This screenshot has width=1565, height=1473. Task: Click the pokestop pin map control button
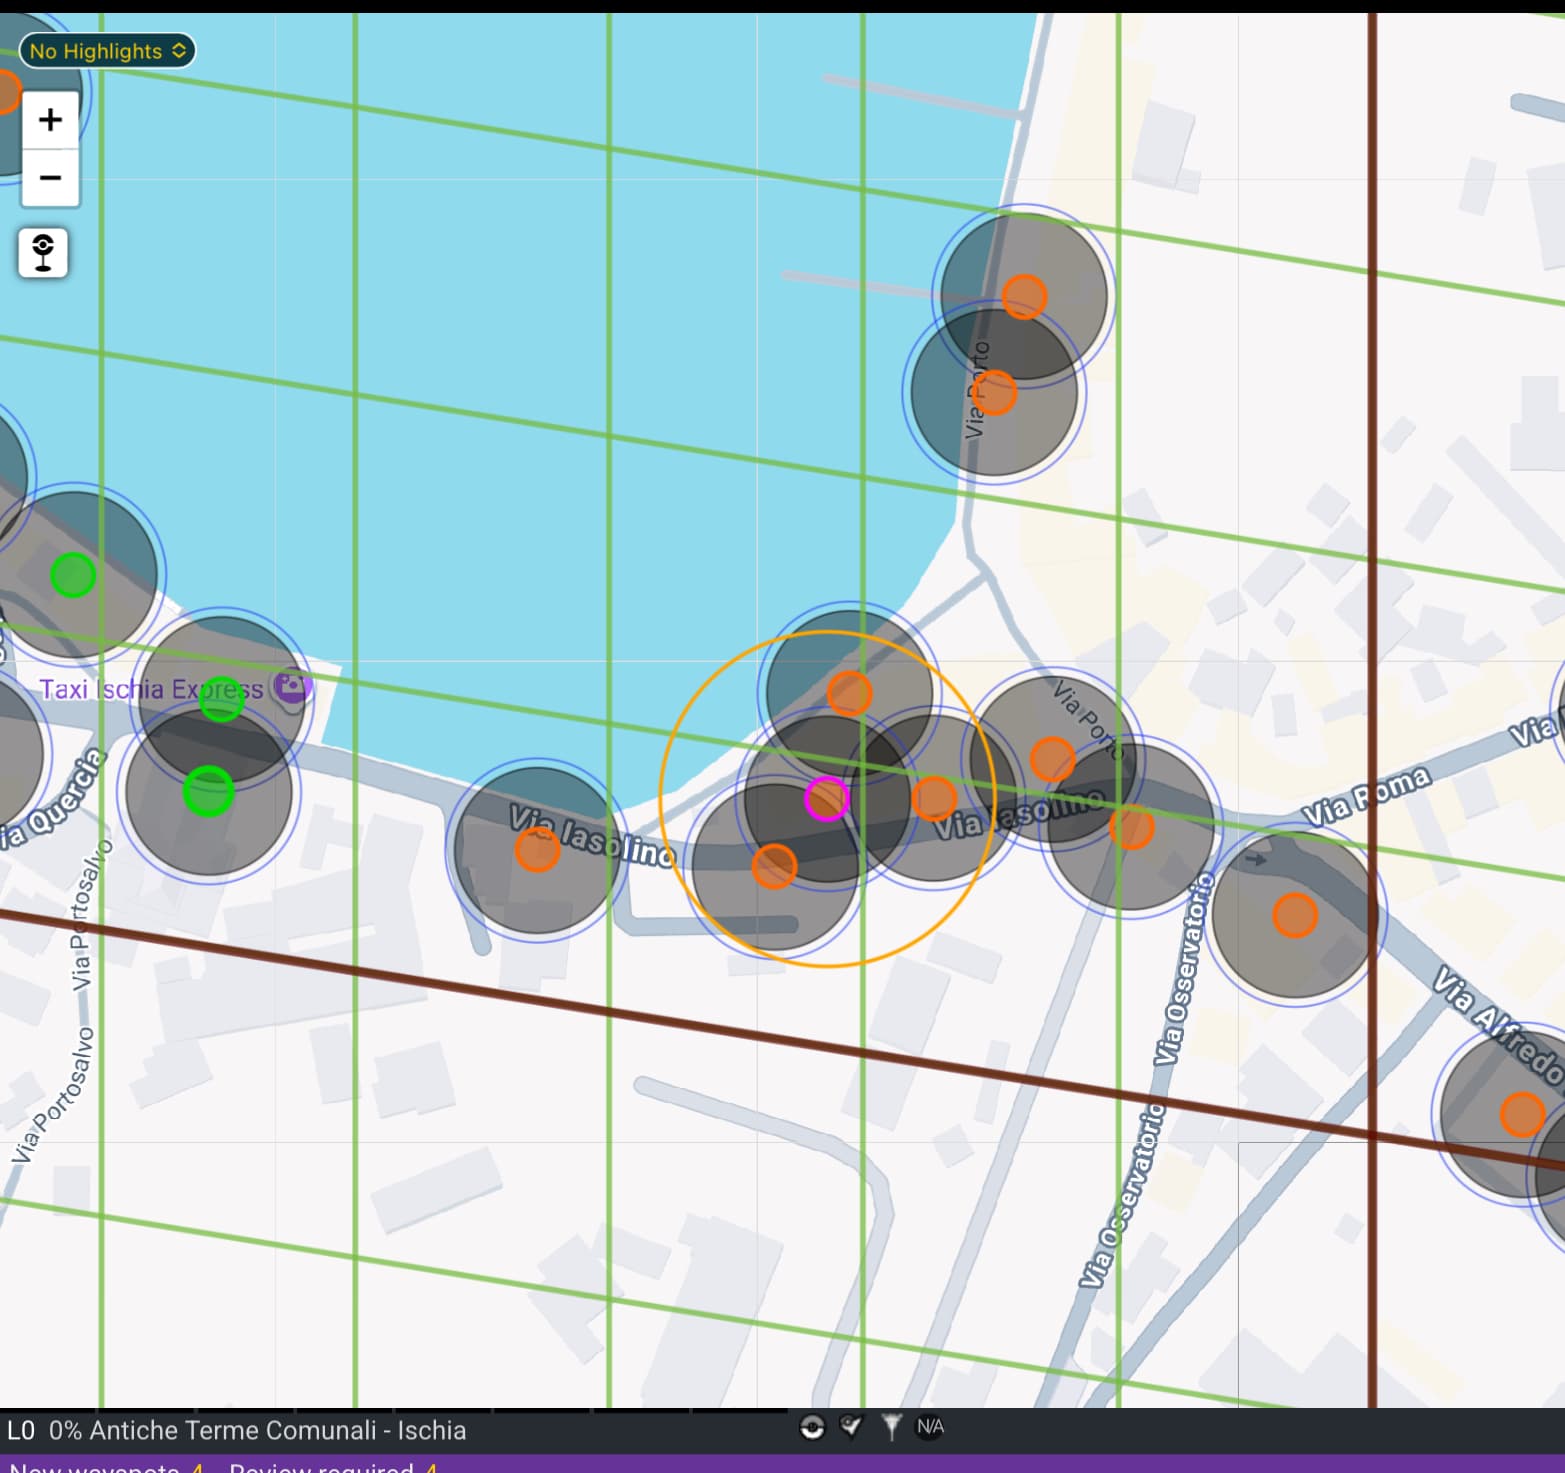pyautogui.click(x=43, y=252)
